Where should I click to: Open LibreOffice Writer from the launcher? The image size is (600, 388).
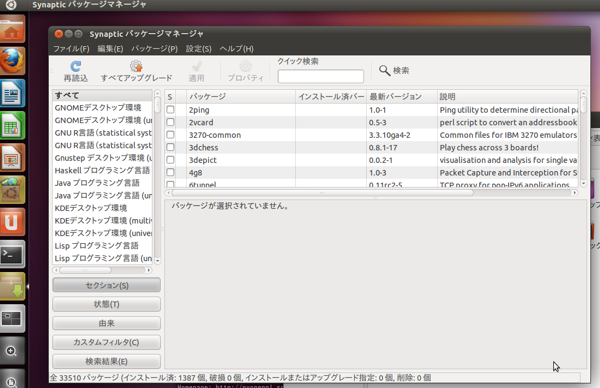point(12,93)
